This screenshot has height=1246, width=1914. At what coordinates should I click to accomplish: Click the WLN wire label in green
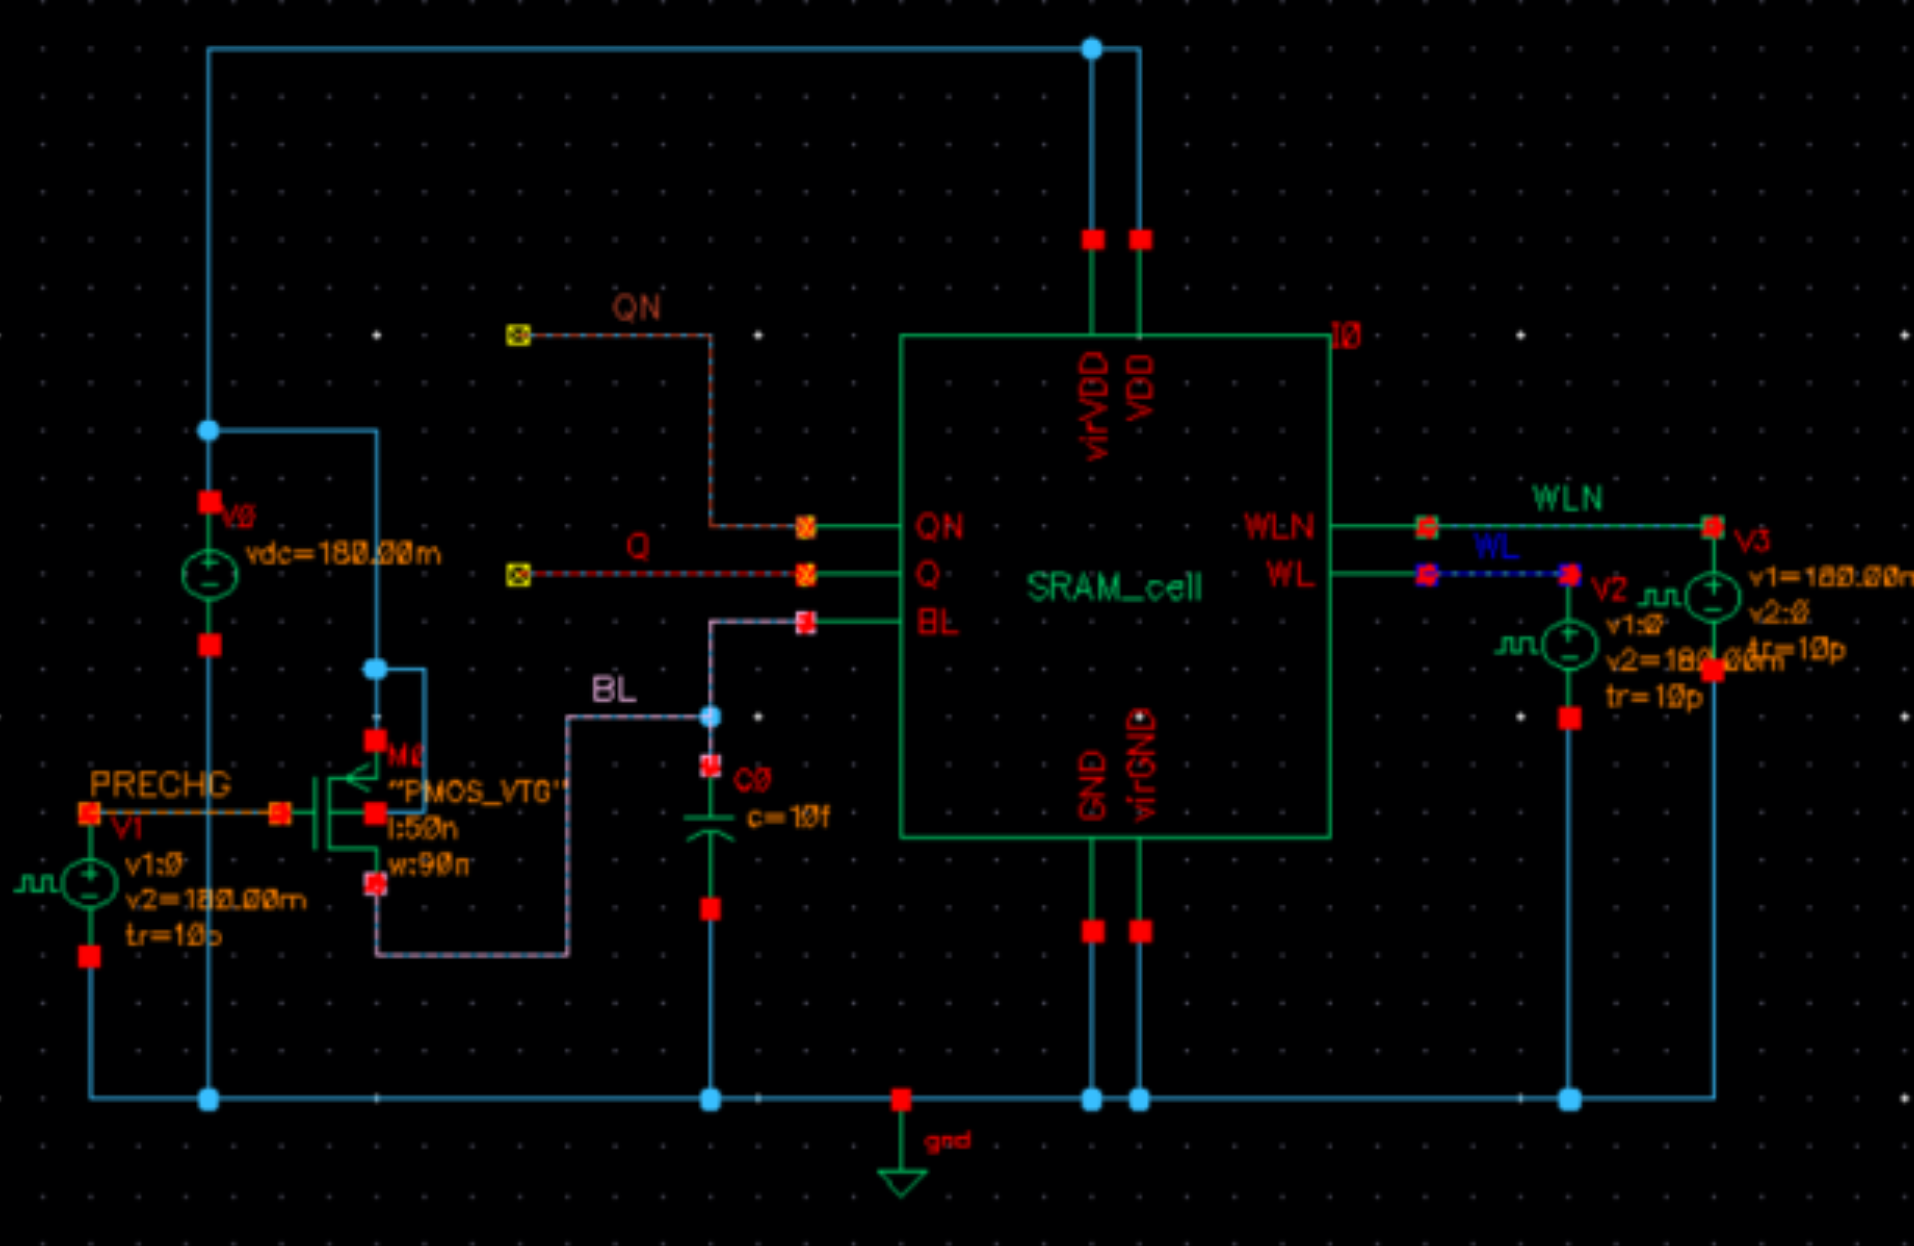[x=1567, y=498]
